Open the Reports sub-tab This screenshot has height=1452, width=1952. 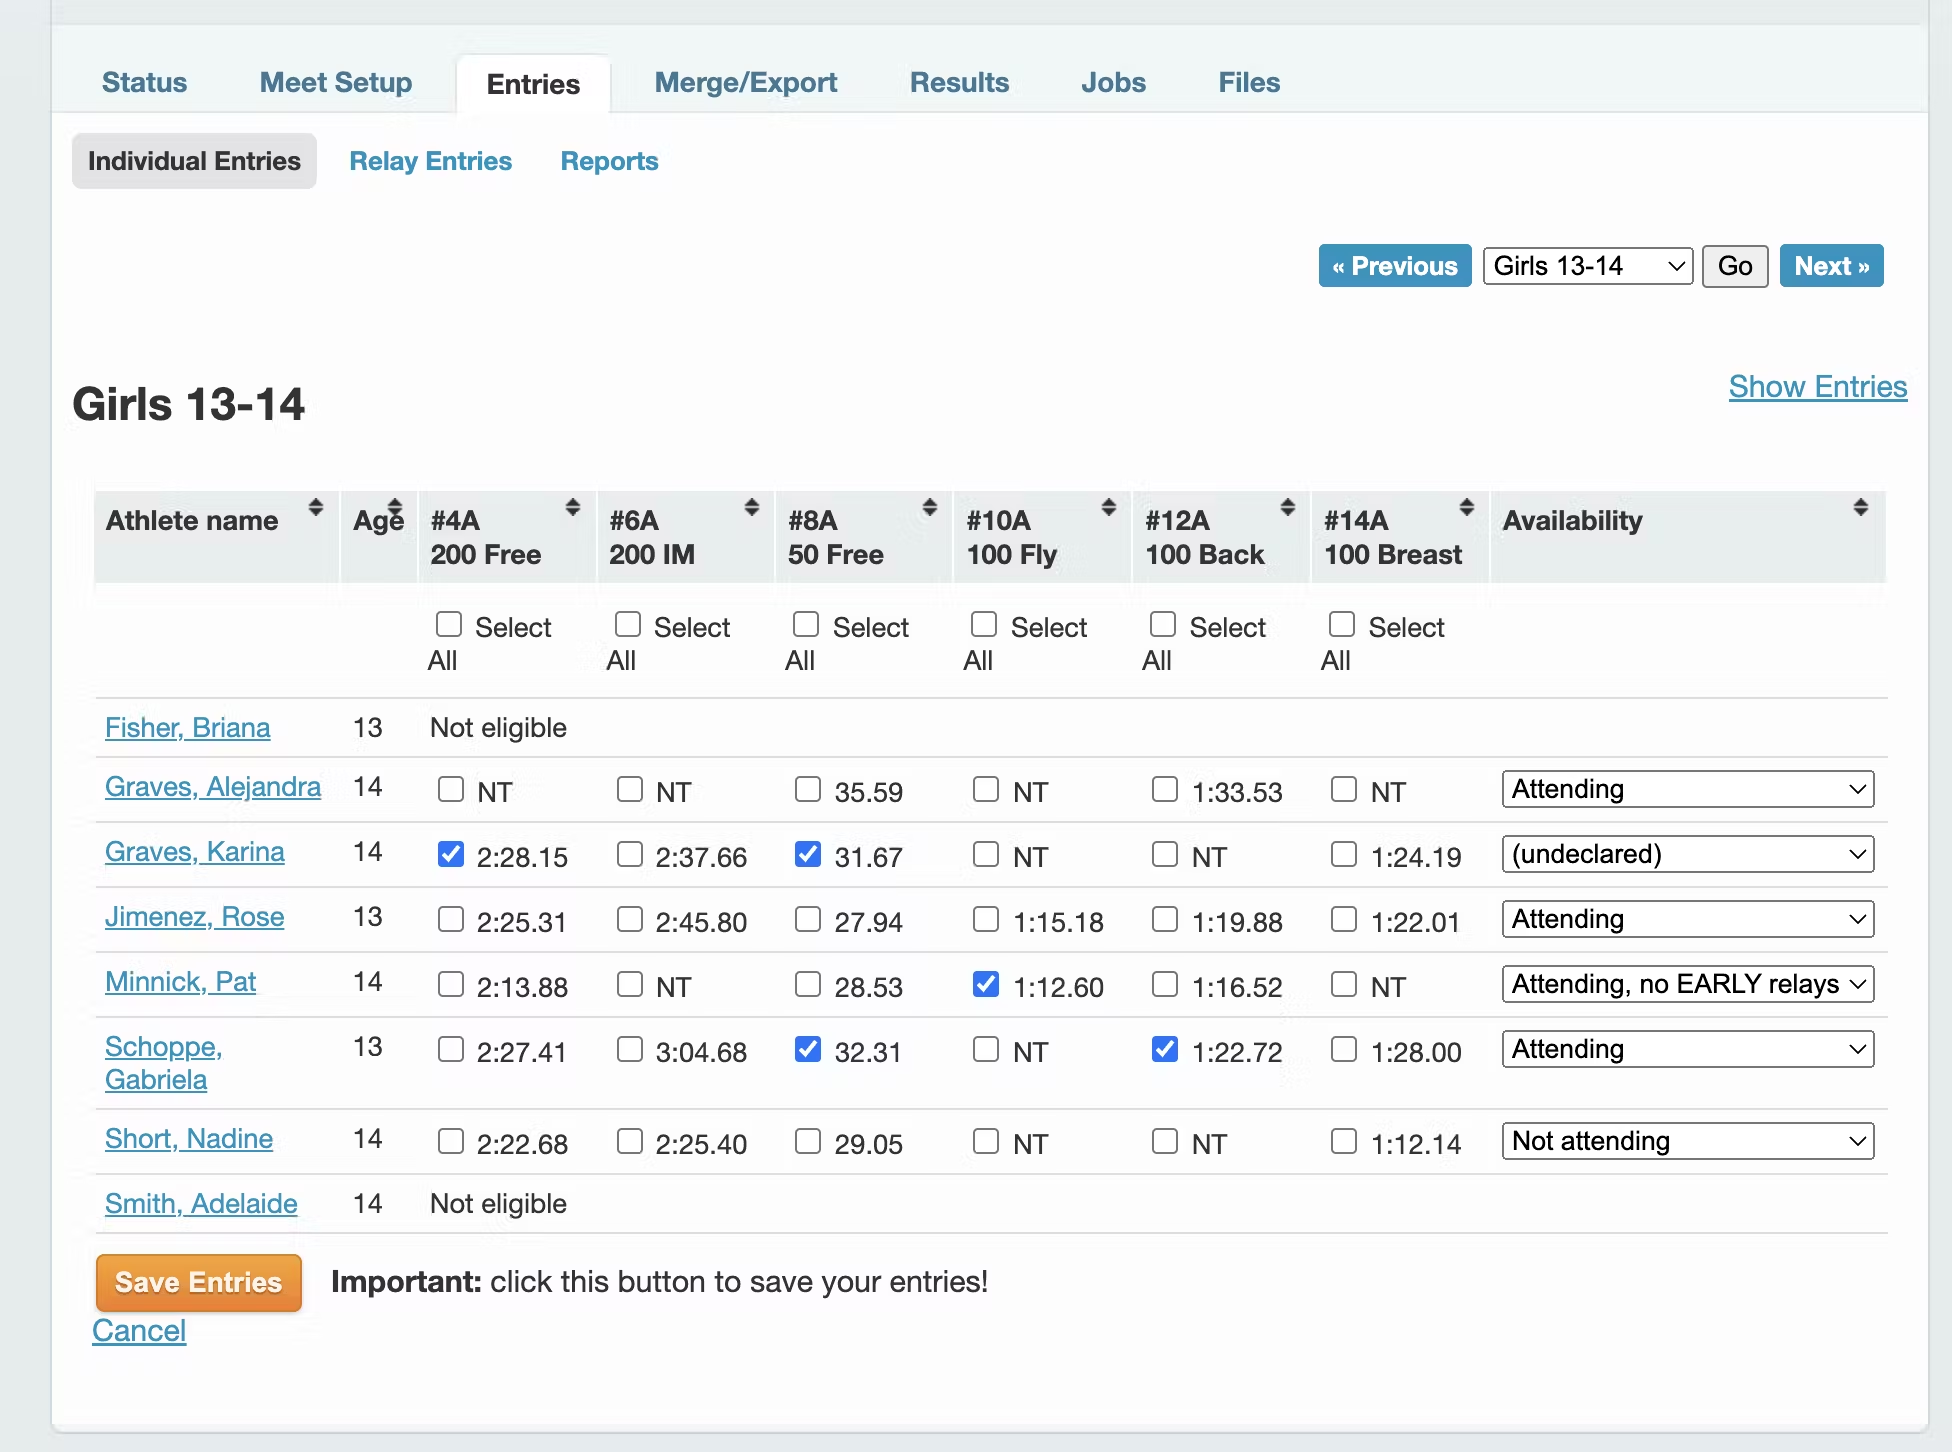pos(609,161)
